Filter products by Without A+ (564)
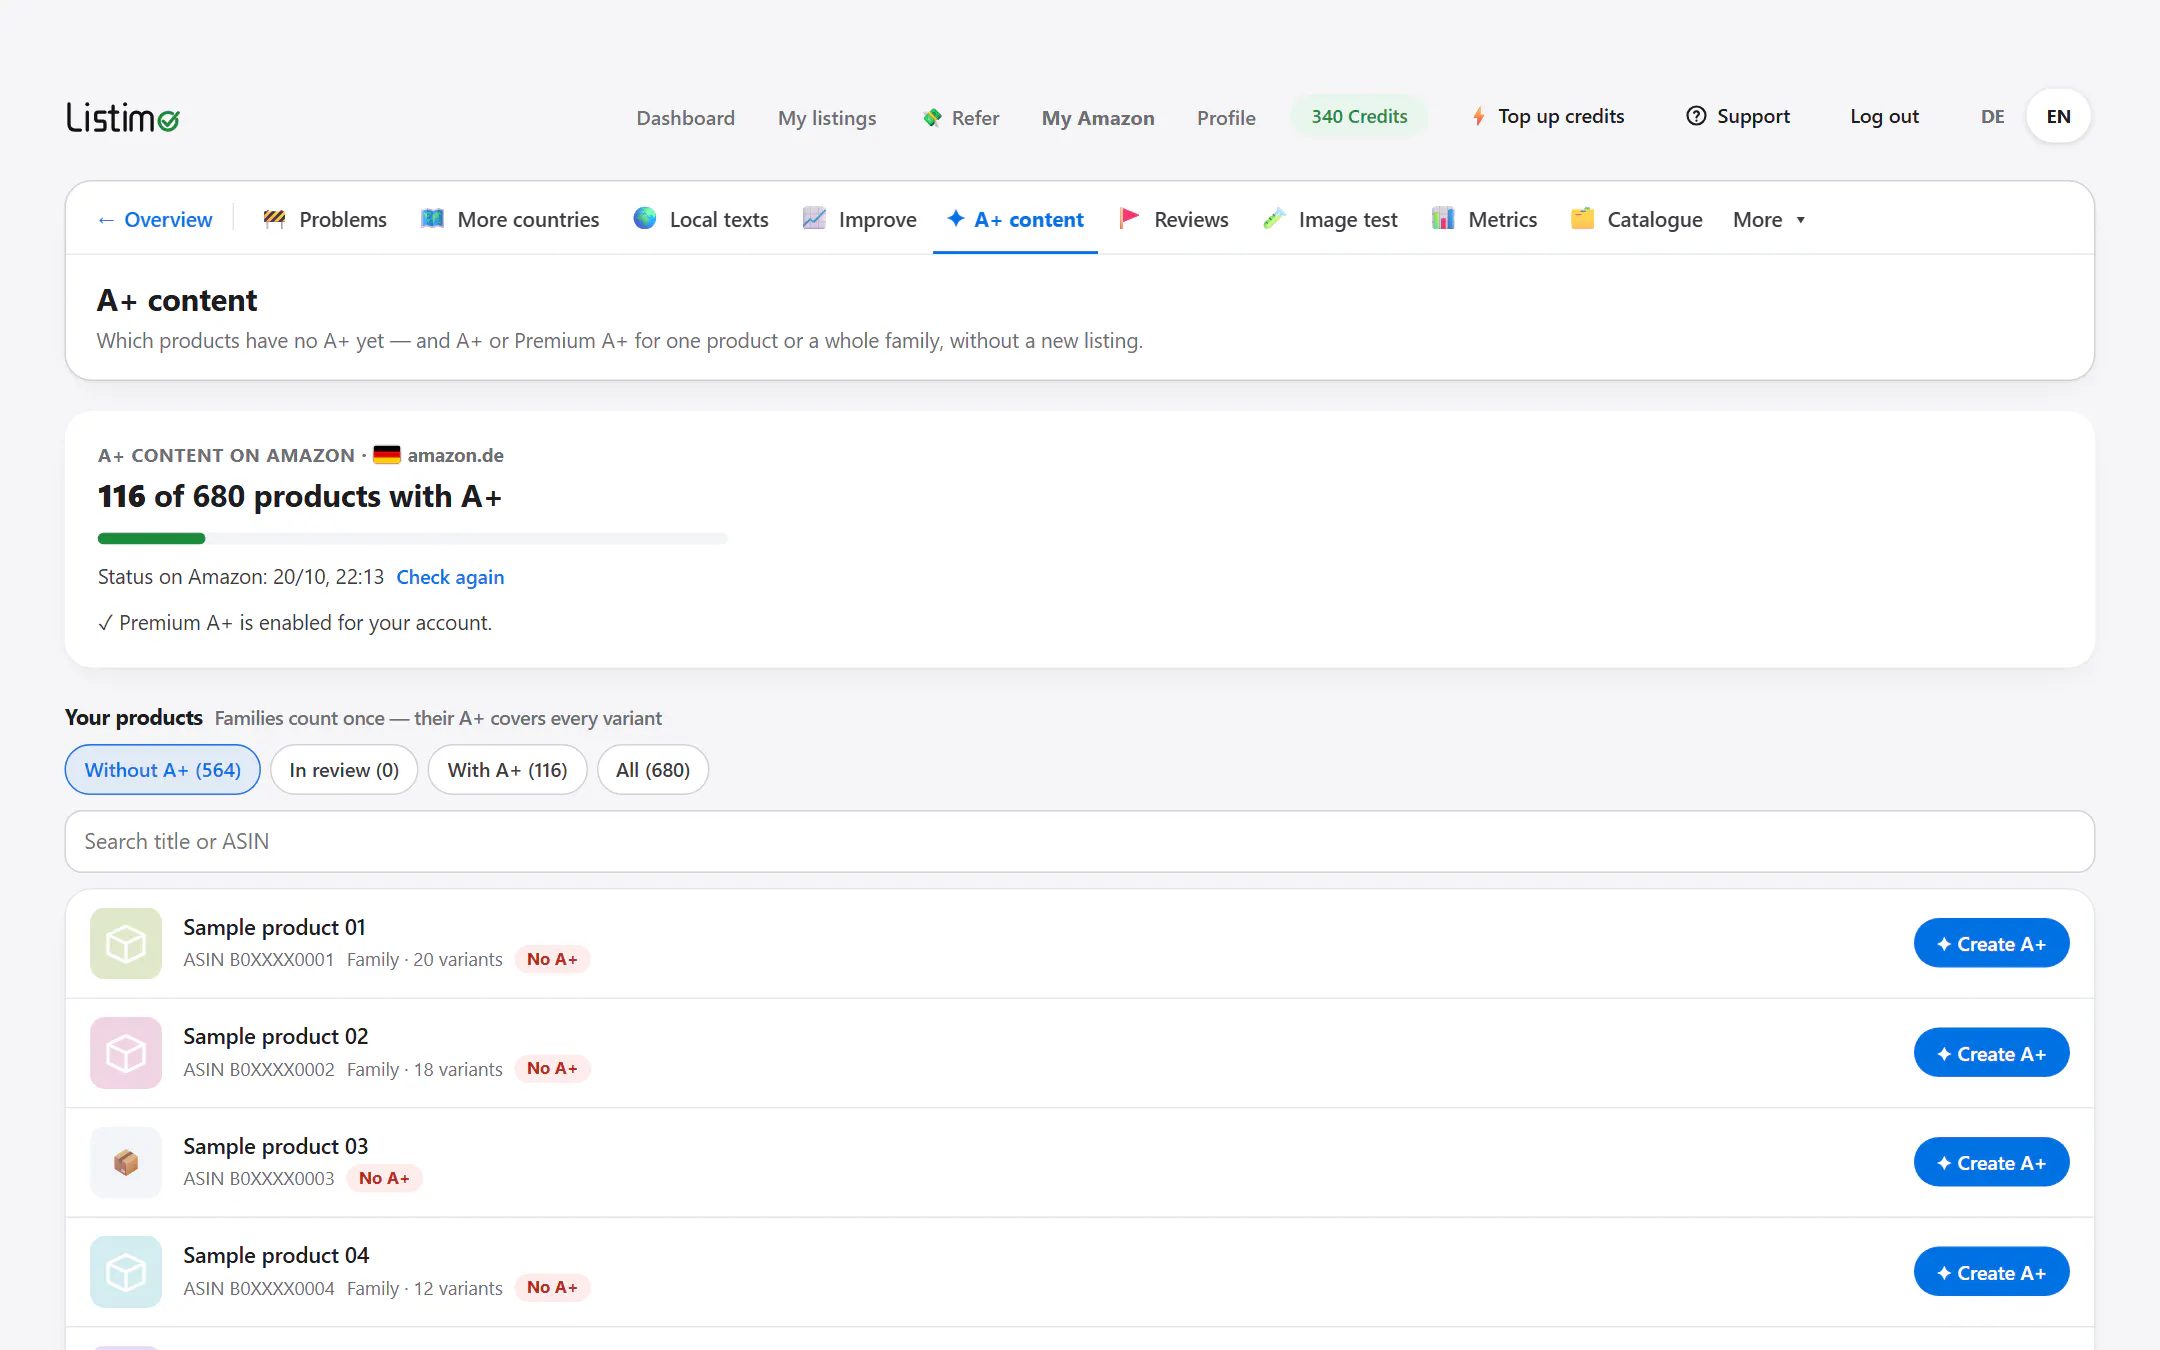 pyautogui.click(x=163, y=769)
